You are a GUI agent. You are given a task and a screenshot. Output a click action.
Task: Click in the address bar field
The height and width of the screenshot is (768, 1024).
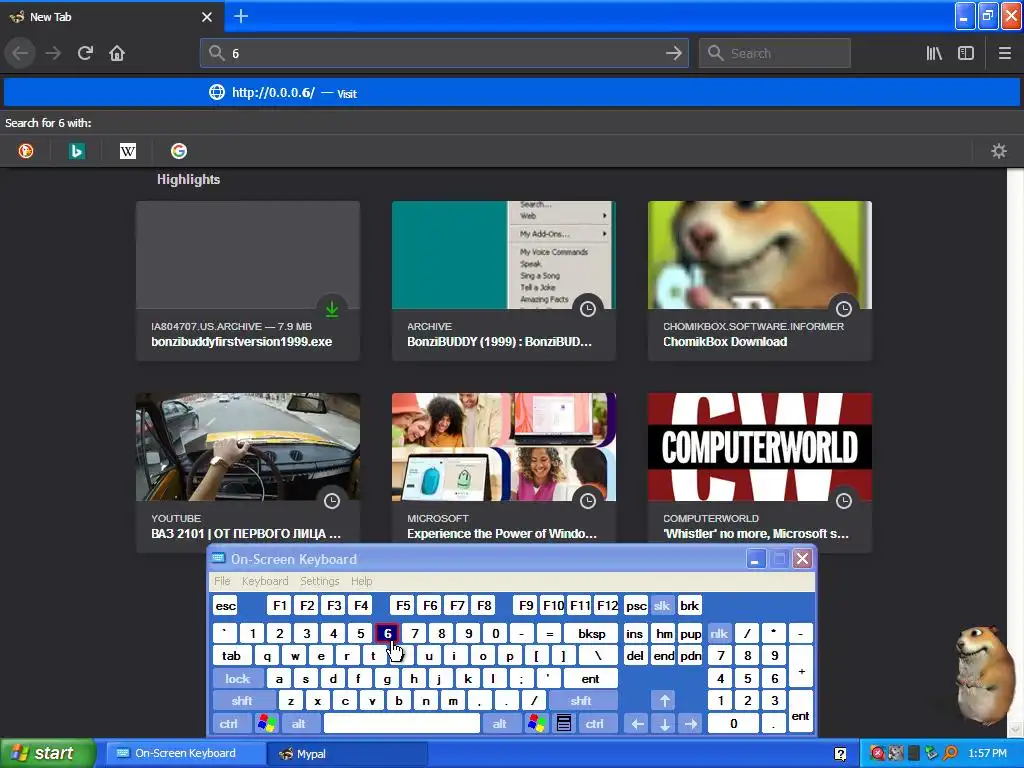pos(444,53)
